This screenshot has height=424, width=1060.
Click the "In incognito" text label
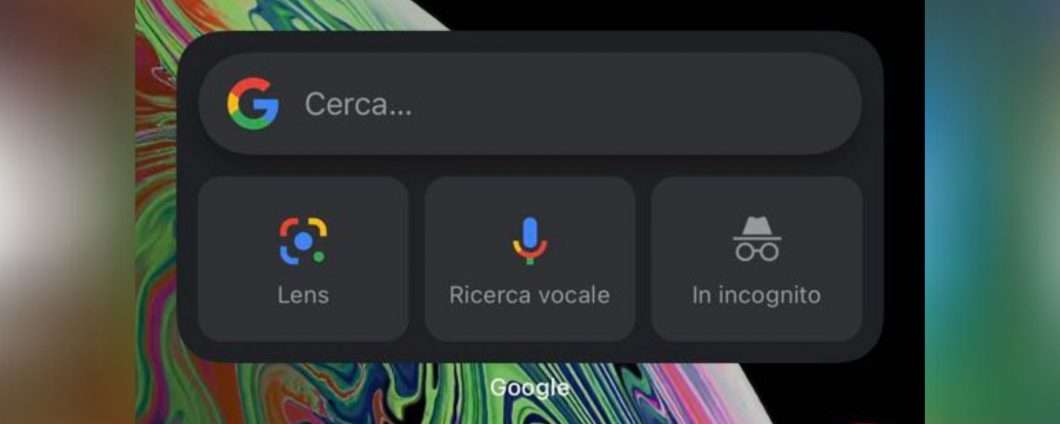click(x=756, y=295)
